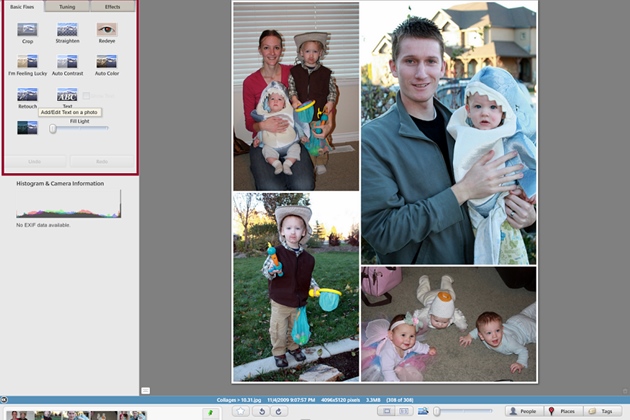
Task: Open the Effects tab
Action: [x=112, y=7]
